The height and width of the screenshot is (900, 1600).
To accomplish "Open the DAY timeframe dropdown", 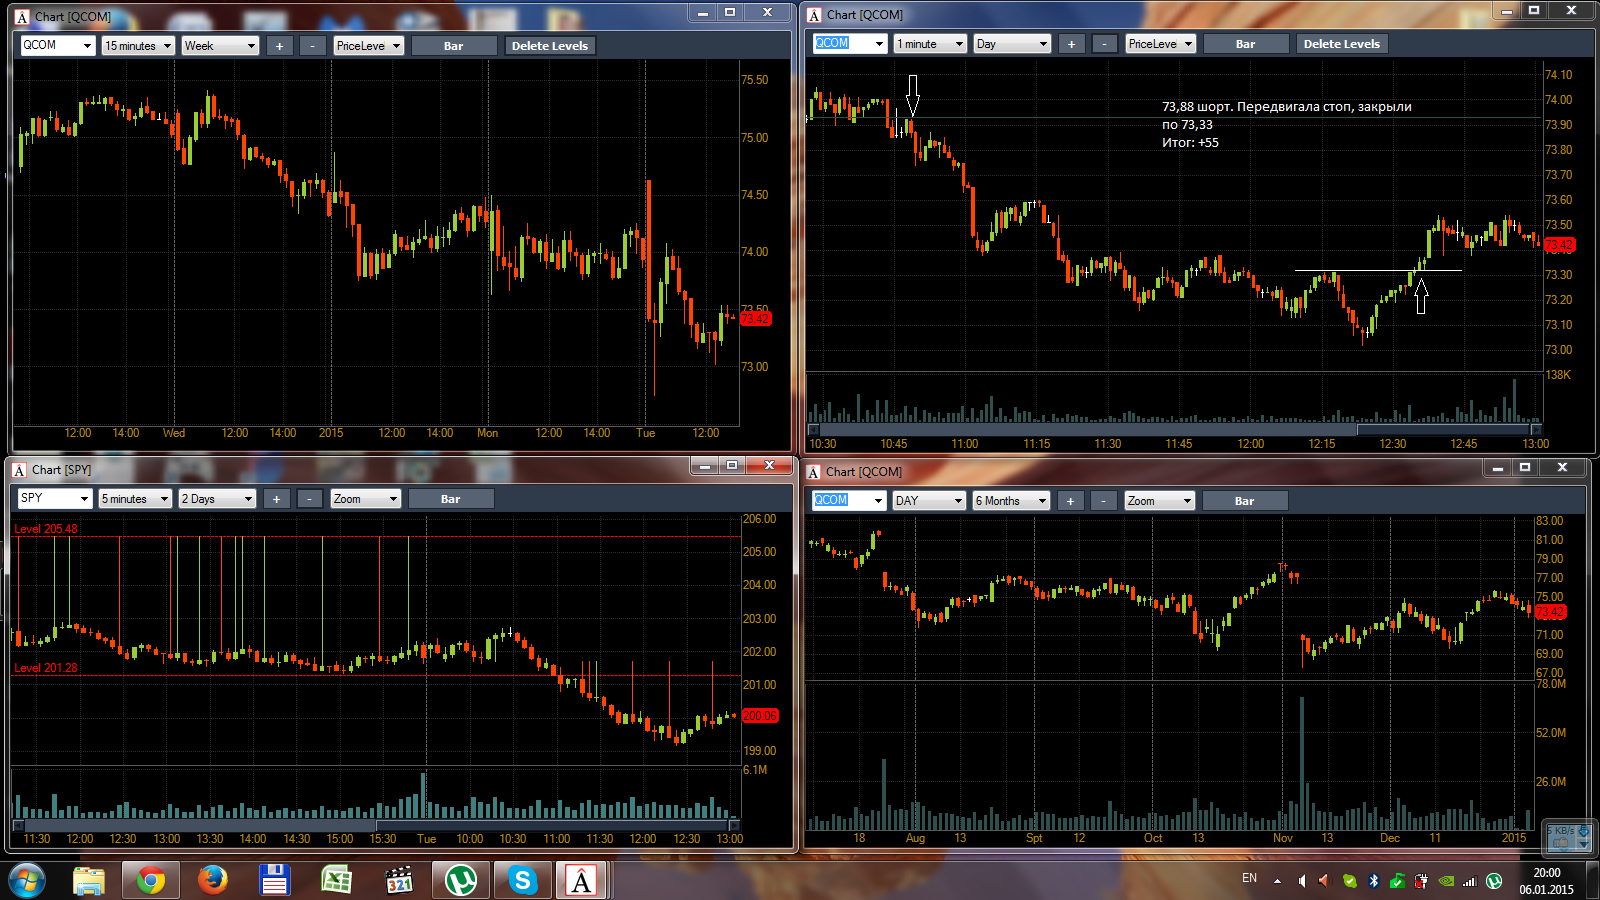I will point(929,501).
